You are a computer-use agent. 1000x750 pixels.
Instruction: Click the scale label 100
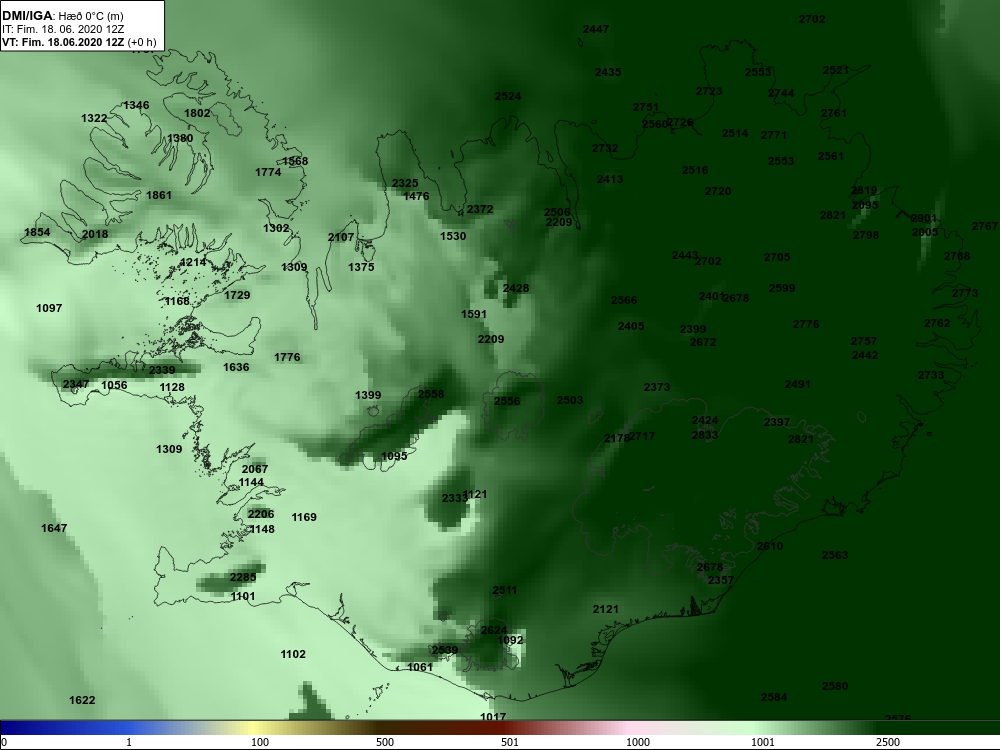(260, 742)
